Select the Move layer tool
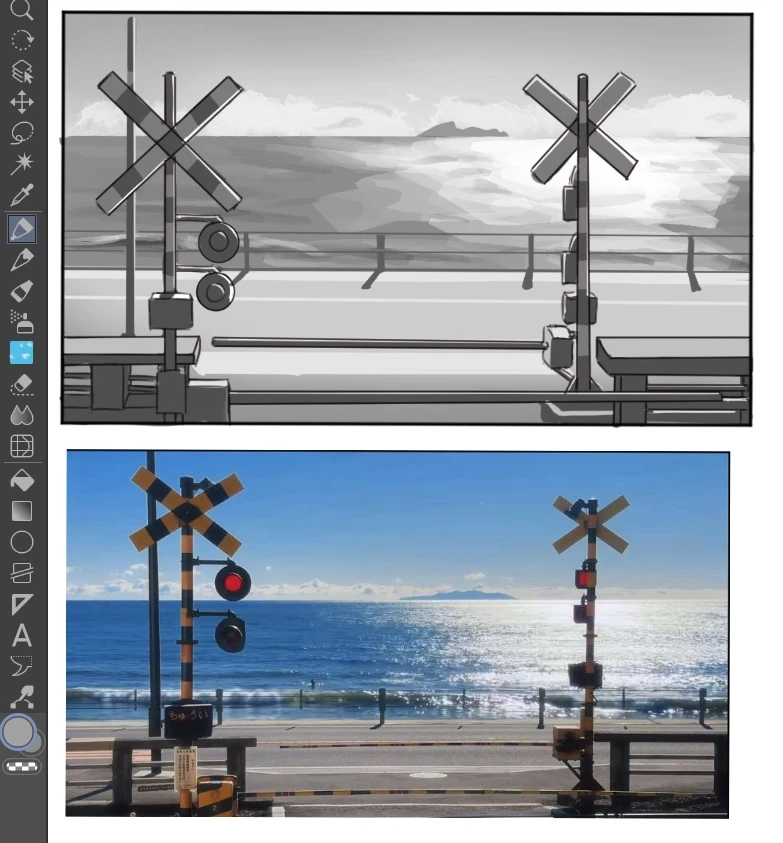This screenshot has height=843, width=783. tap(22, 102)
